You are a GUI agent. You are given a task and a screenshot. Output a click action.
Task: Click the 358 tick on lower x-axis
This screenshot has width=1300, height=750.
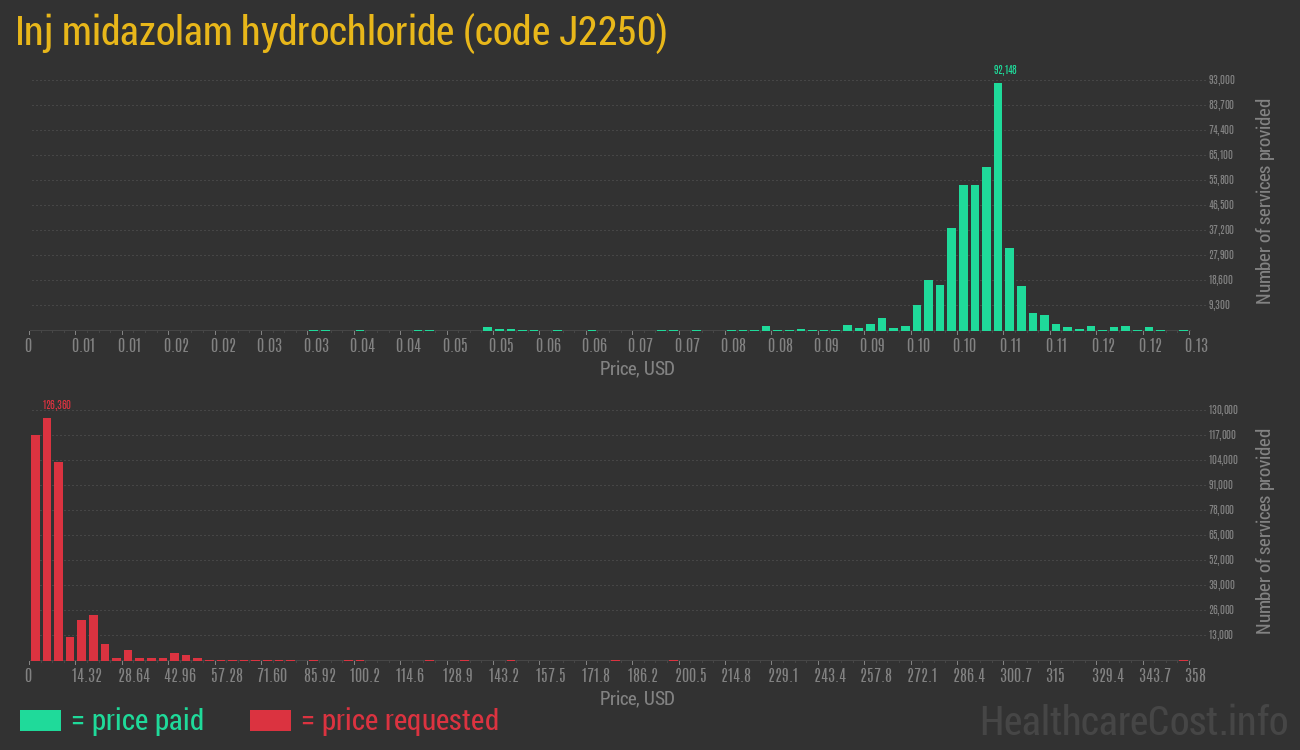click(1194, 676)
